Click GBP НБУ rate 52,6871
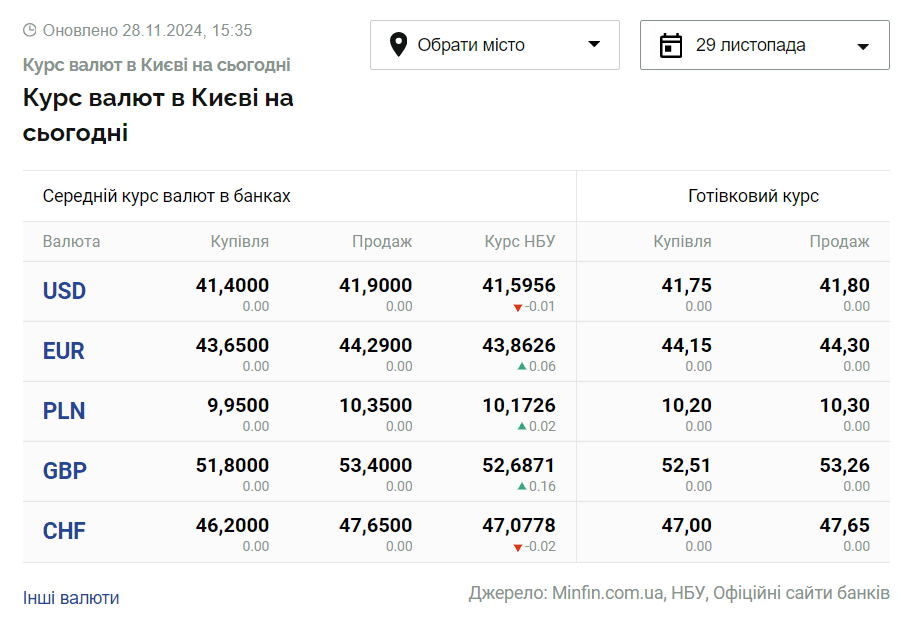The height and width of the screenshot is (633, 912). (519, 465)
